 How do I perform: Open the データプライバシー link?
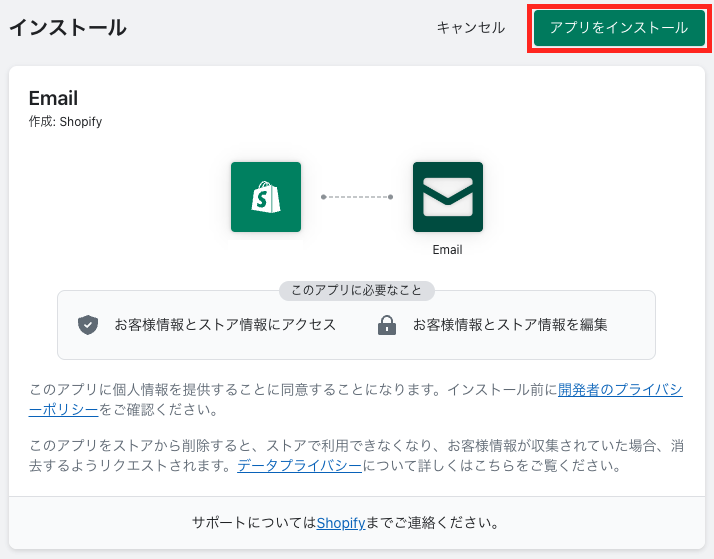click(299, 465)
